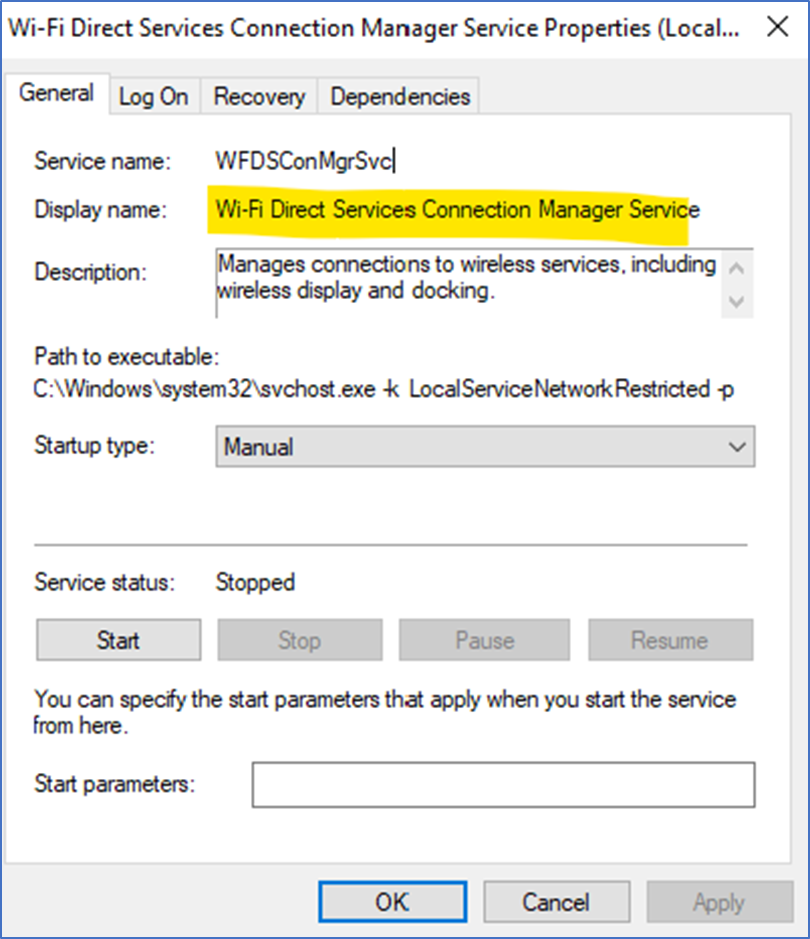Click the WFDSConMgrSvc service name text
Viewport: 810px width, 939px height.
305,161
